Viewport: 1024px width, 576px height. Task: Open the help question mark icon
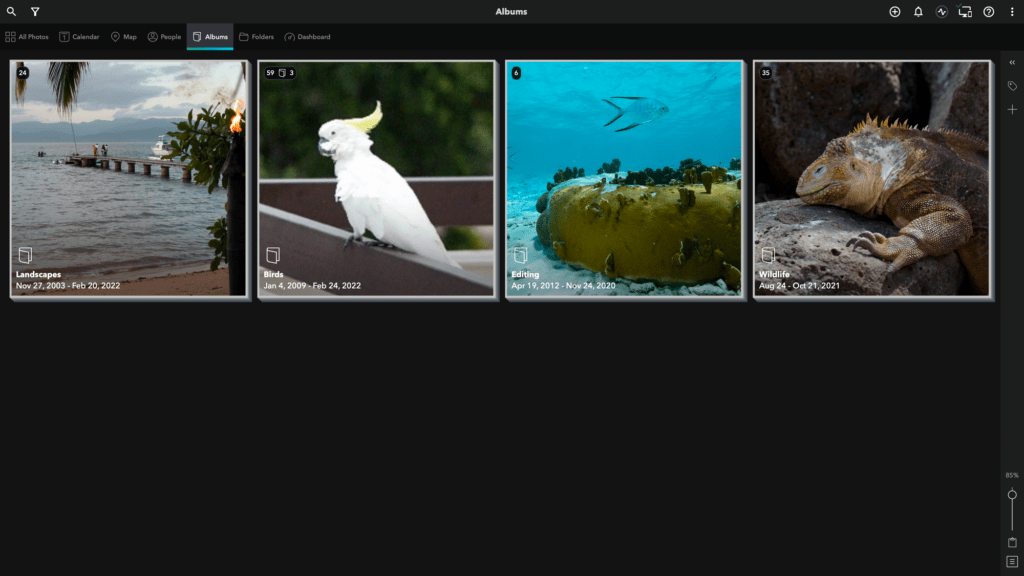click(989, 12)
